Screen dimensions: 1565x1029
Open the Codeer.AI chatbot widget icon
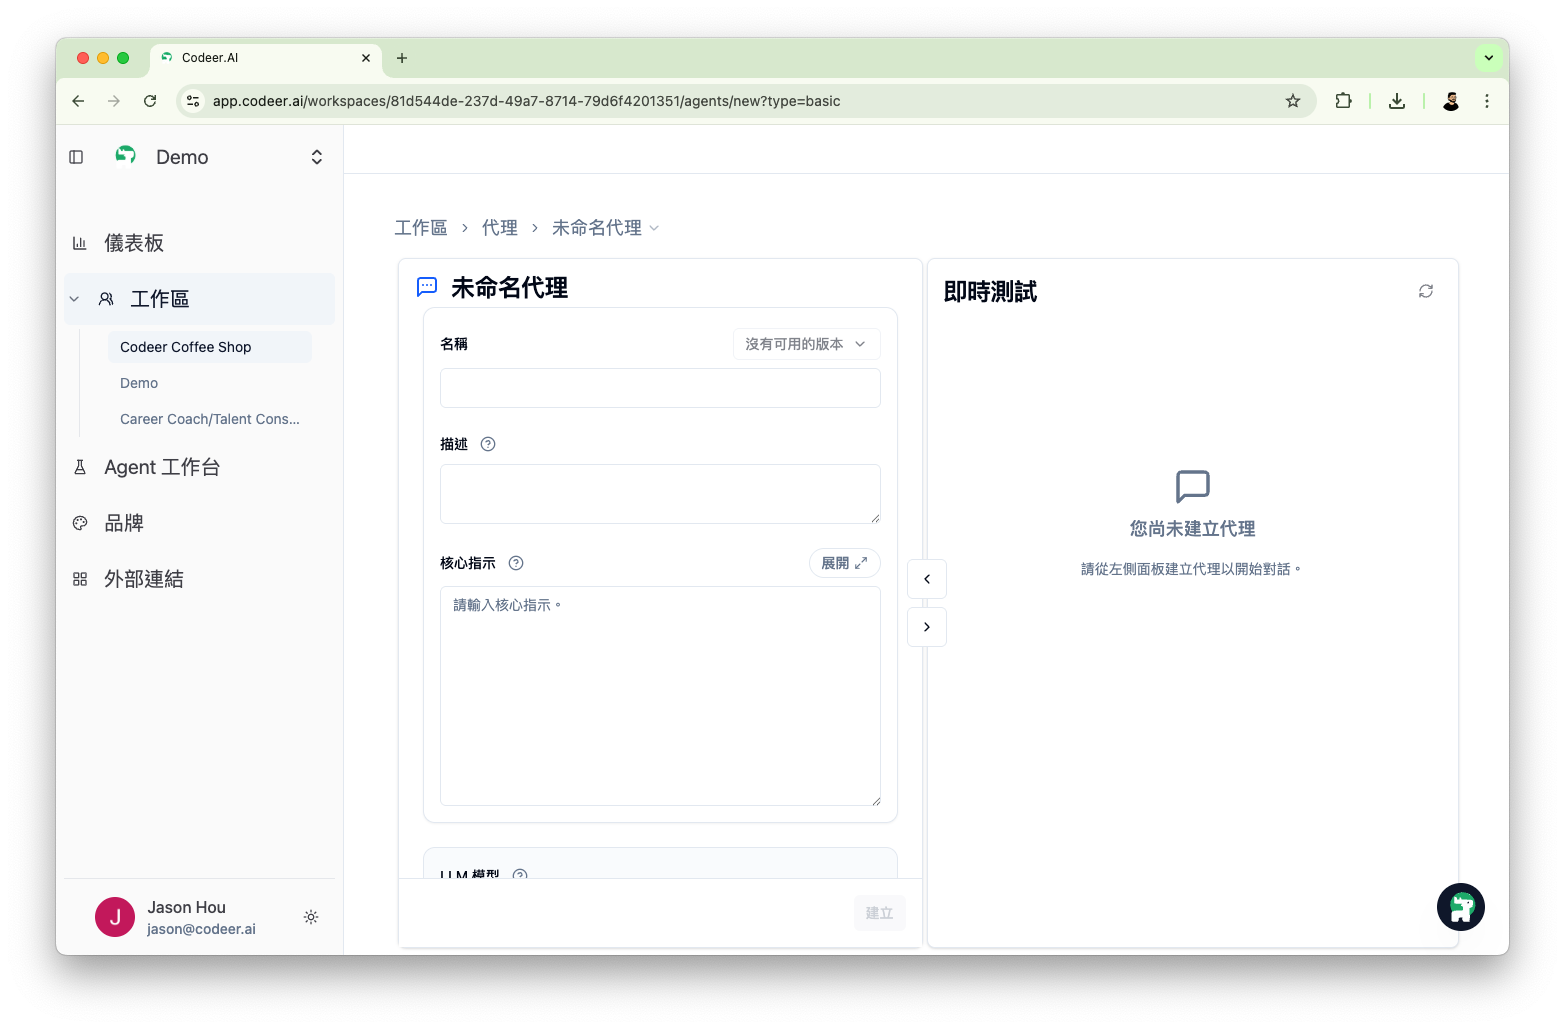(1460, 906)
